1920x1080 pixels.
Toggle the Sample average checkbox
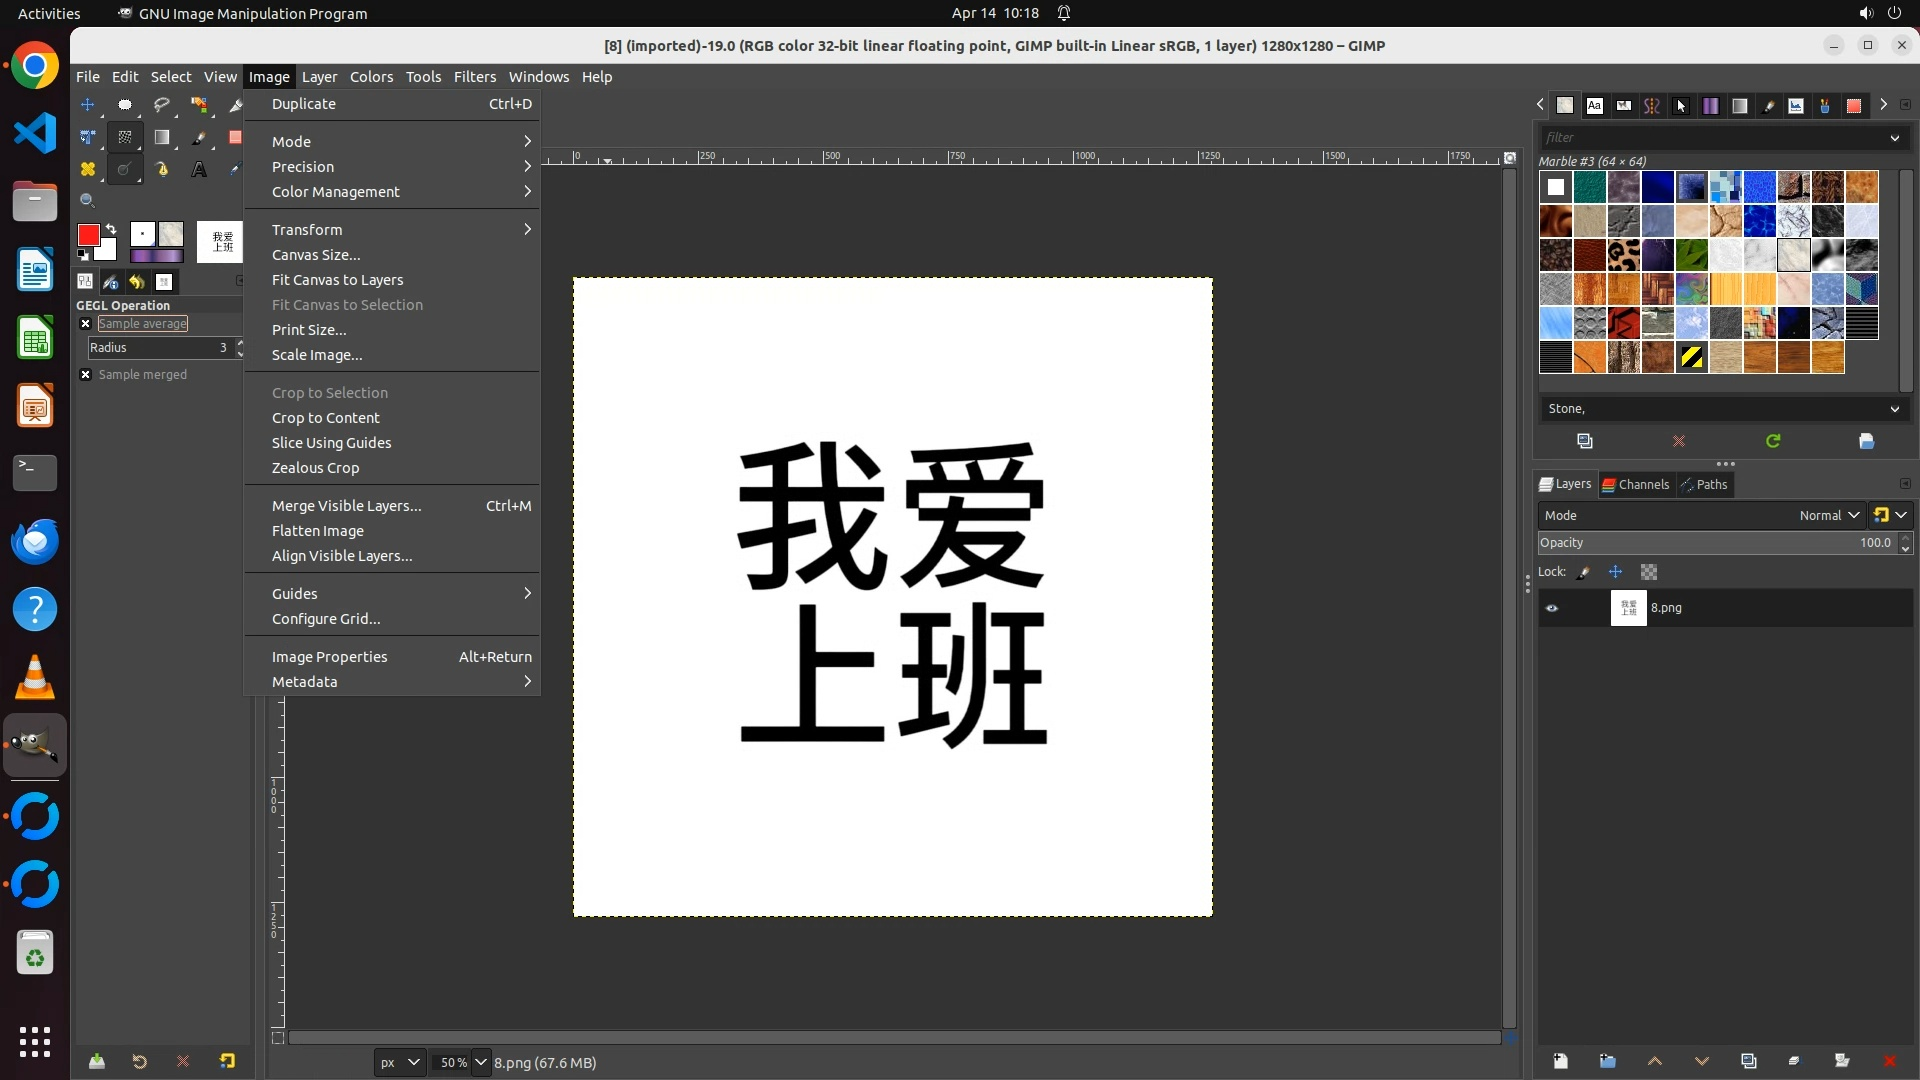(x=86, y=324)
